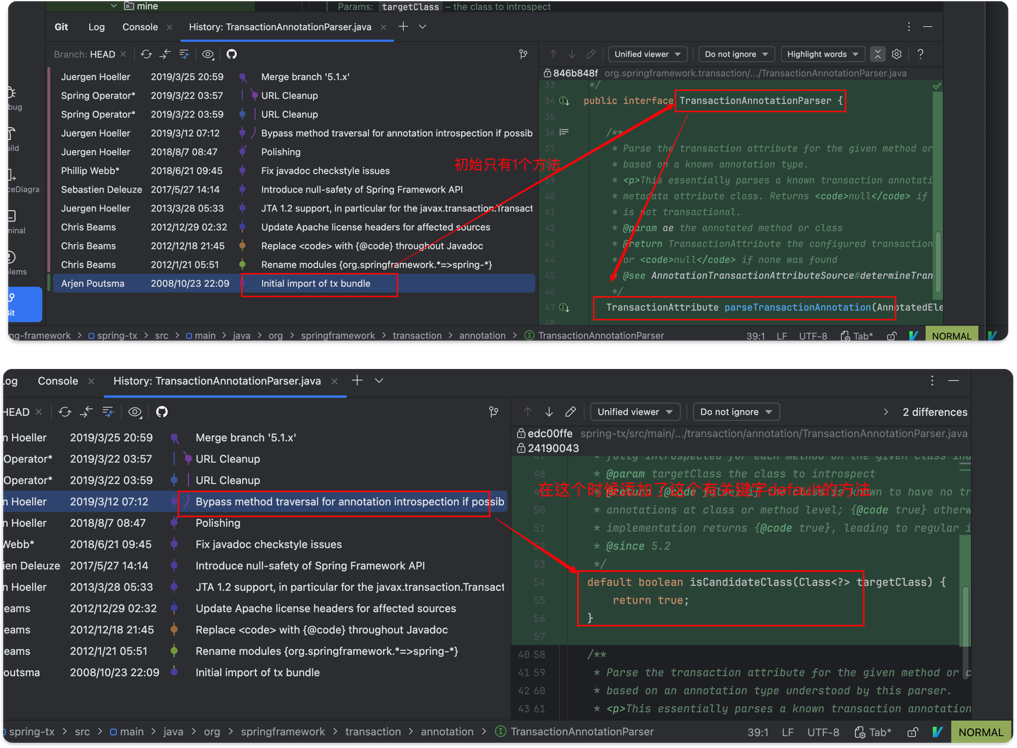Screen dimensions: 1017x748
Task: Click the UTF-8 encoding in the lower status bar
Action: 823,732
